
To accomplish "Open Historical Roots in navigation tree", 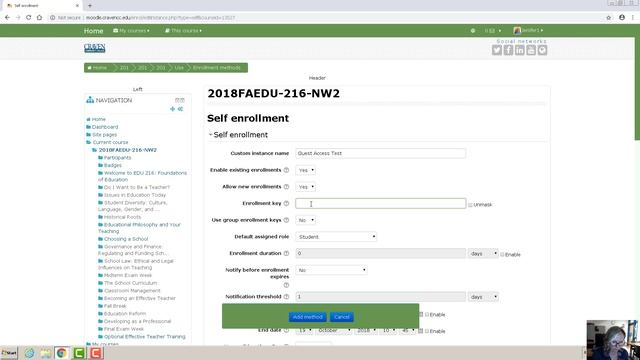I will (122, 217).
